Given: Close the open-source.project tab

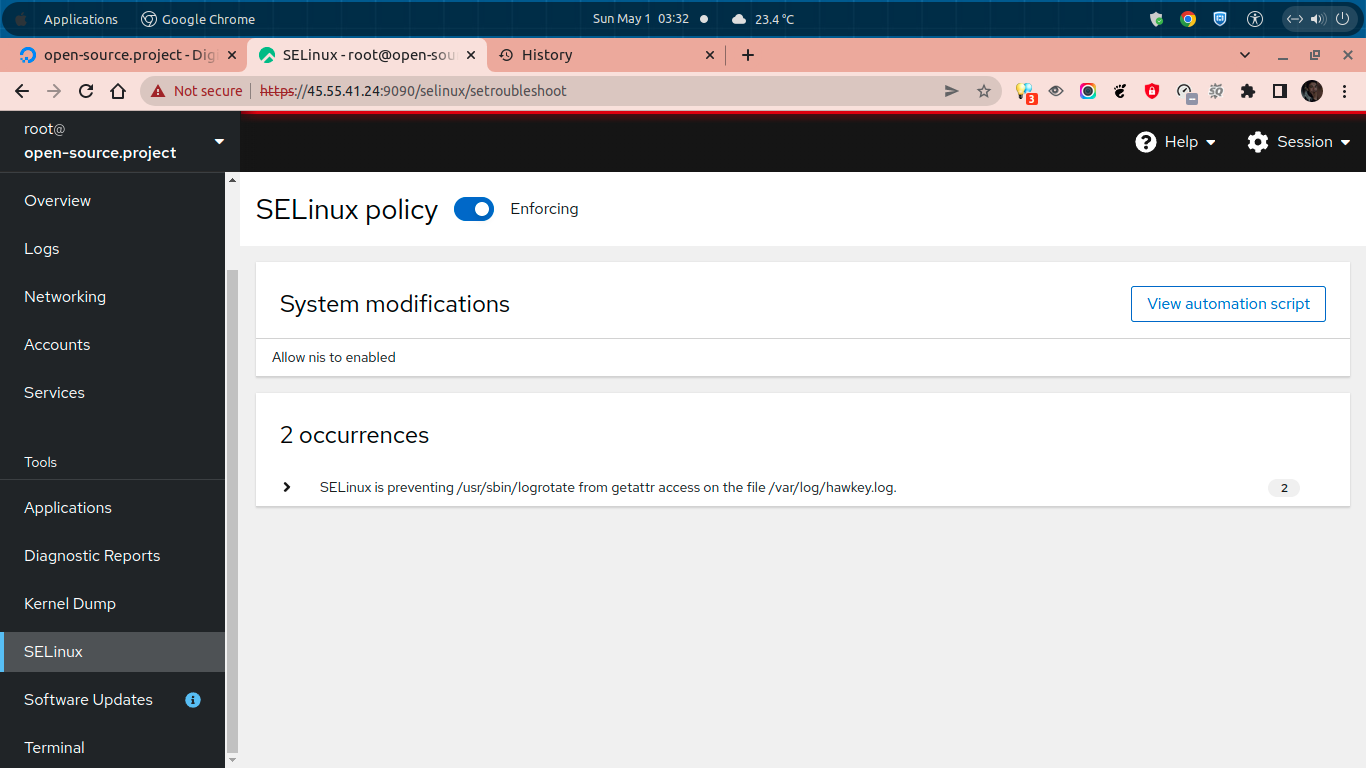Looking at the screenshot, I should coord(232,55).
